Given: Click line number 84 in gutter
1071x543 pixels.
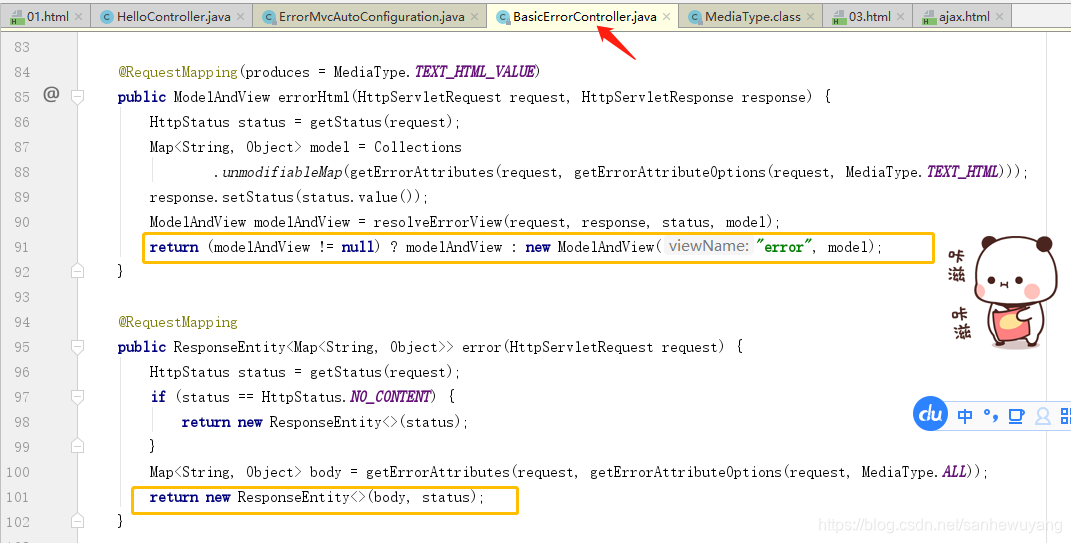Looking at the screenshot, I should (22, 72).
